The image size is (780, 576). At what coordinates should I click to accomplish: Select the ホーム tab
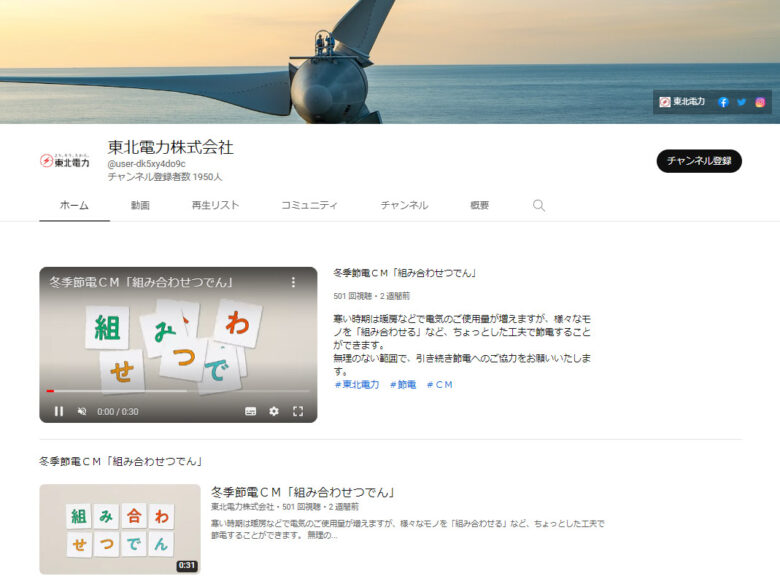point(74,205)
